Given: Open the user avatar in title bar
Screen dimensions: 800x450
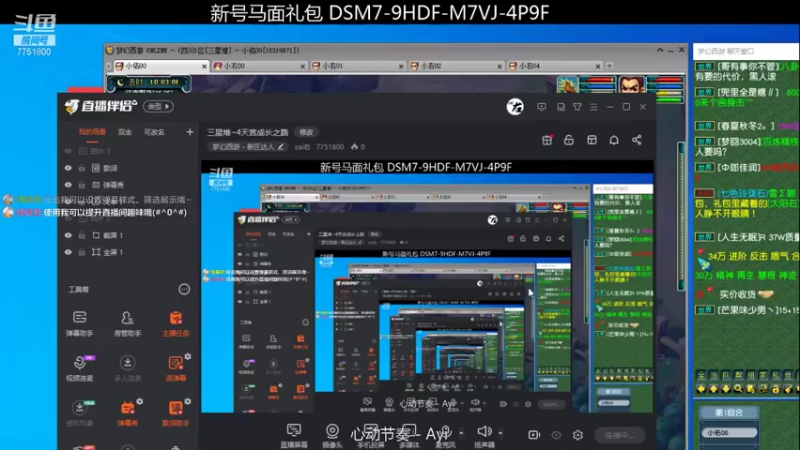Looking at the screenshot, I should [x=515, y=107].
